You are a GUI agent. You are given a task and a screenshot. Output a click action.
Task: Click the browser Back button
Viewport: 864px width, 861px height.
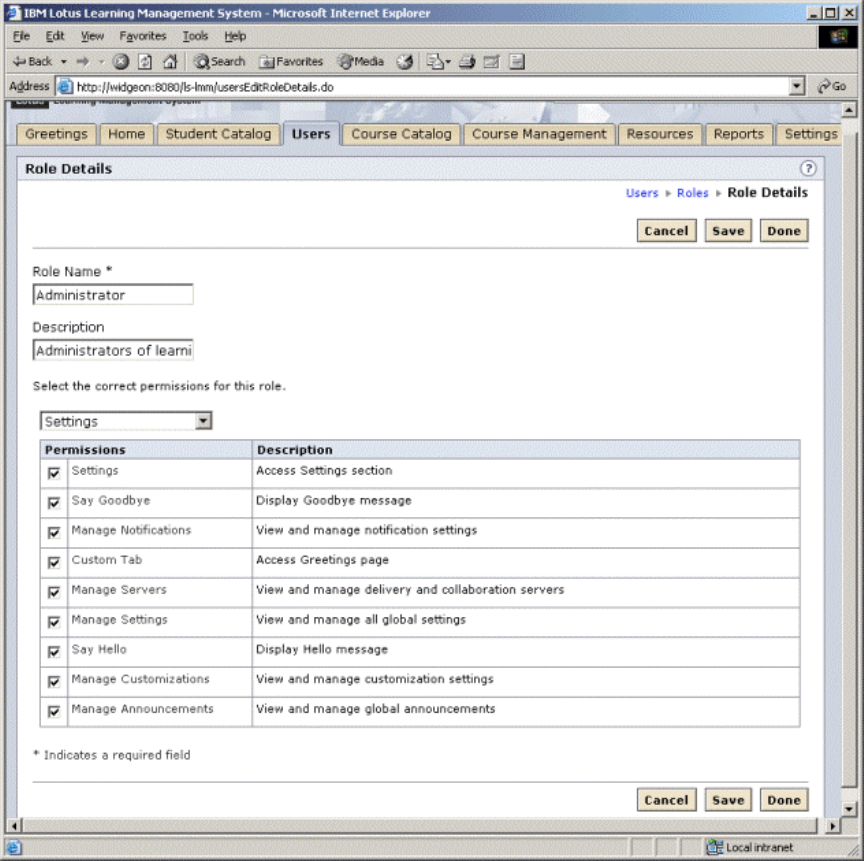click(32, 61)
